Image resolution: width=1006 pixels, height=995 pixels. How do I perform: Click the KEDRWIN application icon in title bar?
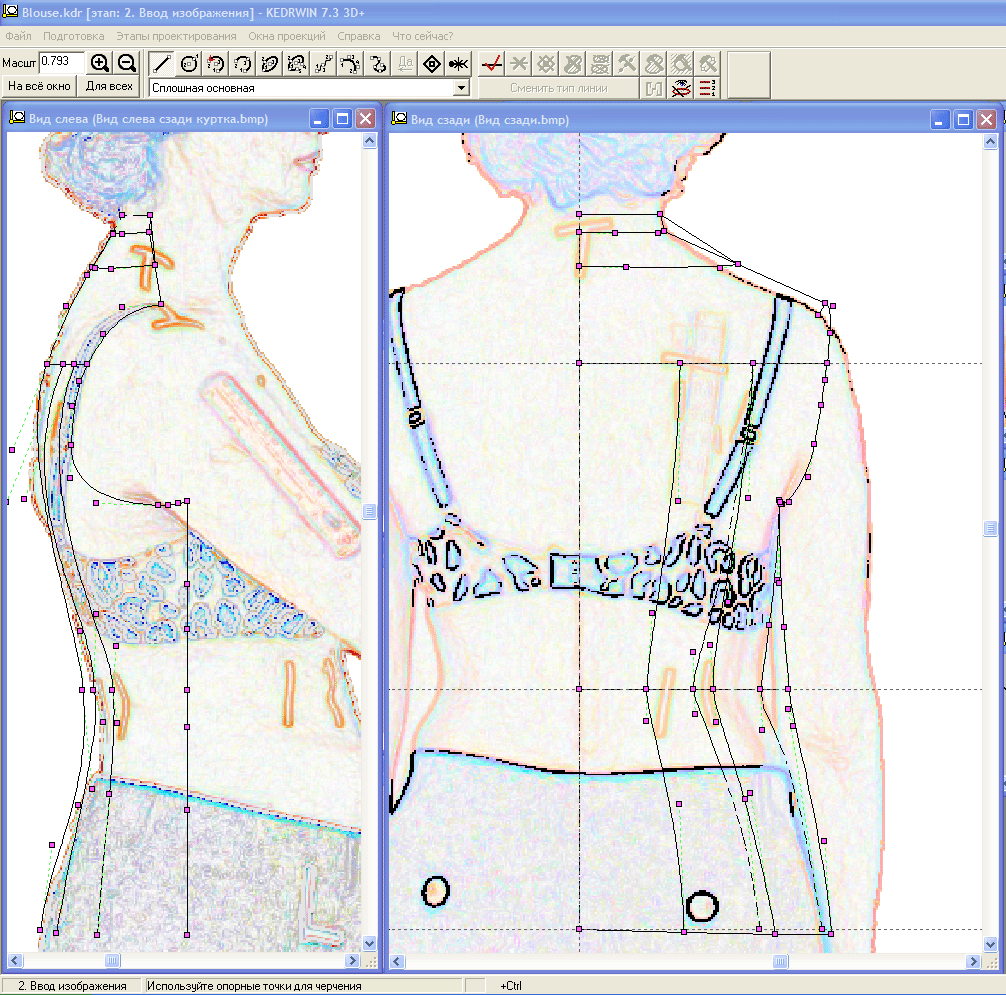(10, 12)
